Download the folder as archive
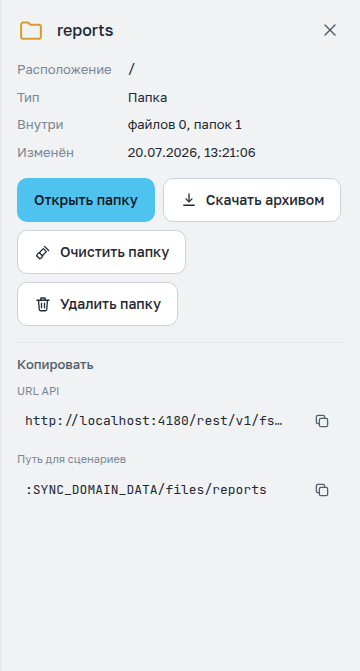This screenshot has height=671, width=360. coord(252,200)
